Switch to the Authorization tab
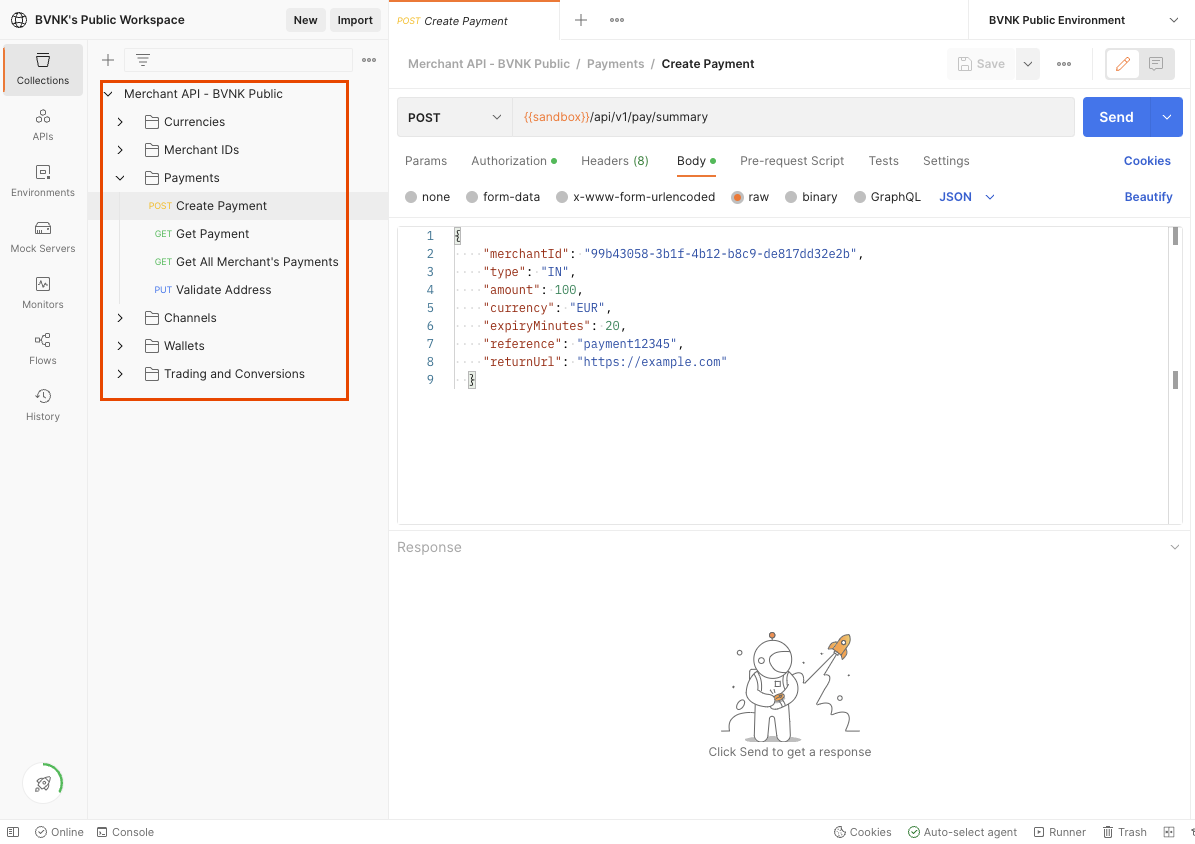Image resolution: width=1195 pixels, height=844 pixels. 514,161
